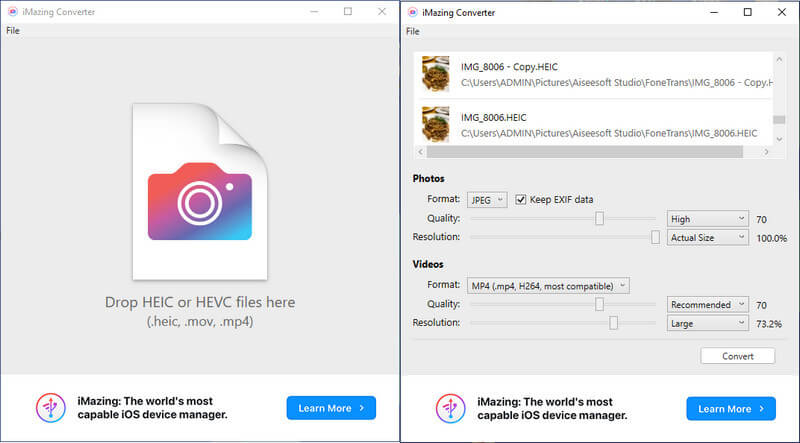
Task: Click Photos Resolution value 100.0%
Action: tap(771, 238)
